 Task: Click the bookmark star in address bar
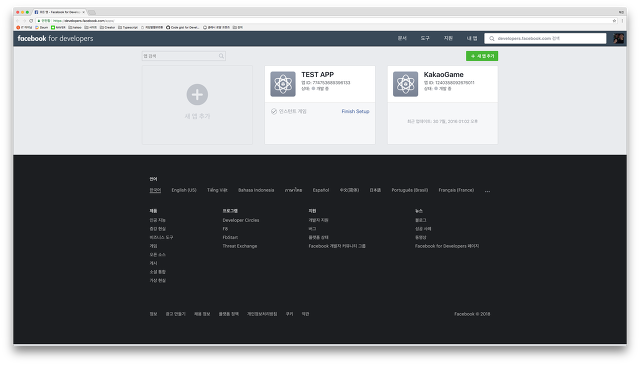(614, 20)
